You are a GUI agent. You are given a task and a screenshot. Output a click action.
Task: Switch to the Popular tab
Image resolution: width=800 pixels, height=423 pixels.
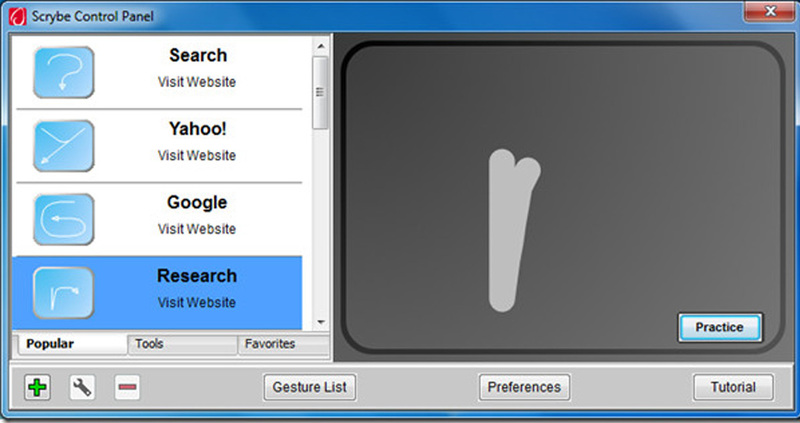click(x=69, y=344)
